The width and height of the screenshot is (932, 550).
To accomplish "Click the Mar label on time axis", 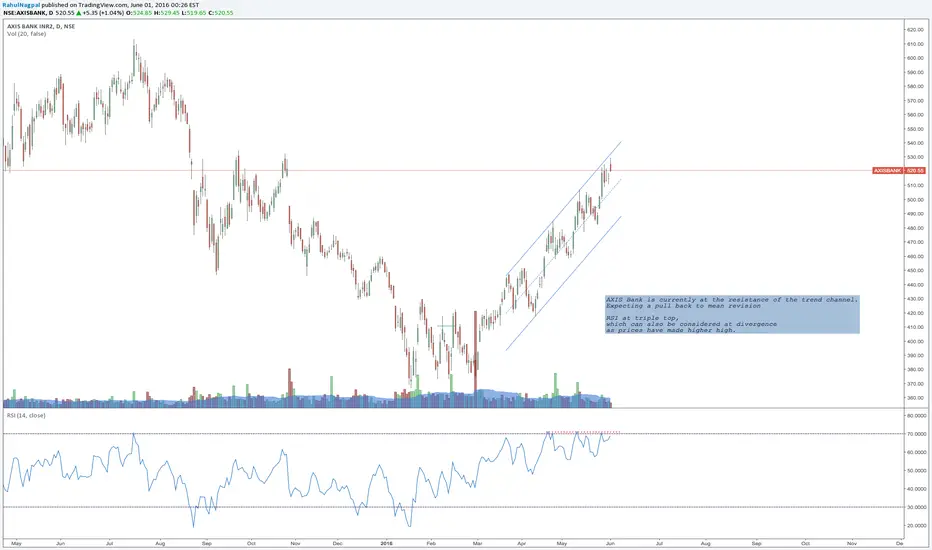I will pyautogui.click(x=477, y=543).
